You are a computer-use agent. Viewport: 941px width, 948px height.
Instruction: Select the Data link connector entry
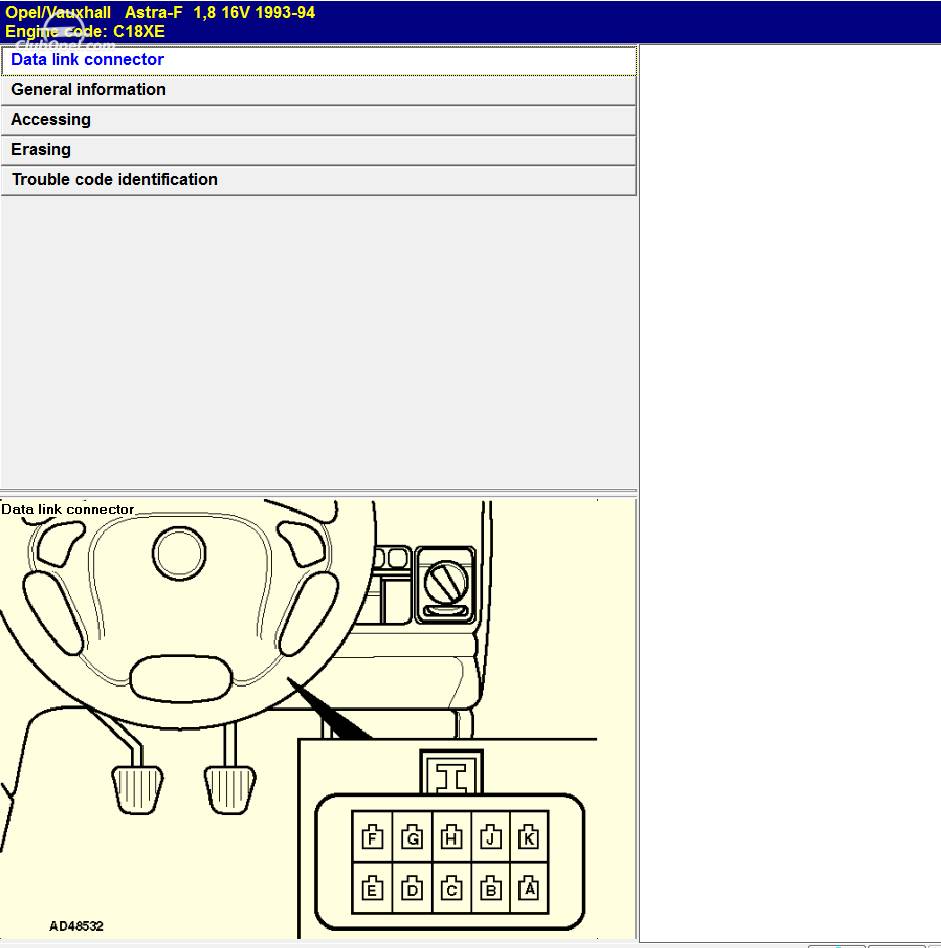(x=319, y=60)
